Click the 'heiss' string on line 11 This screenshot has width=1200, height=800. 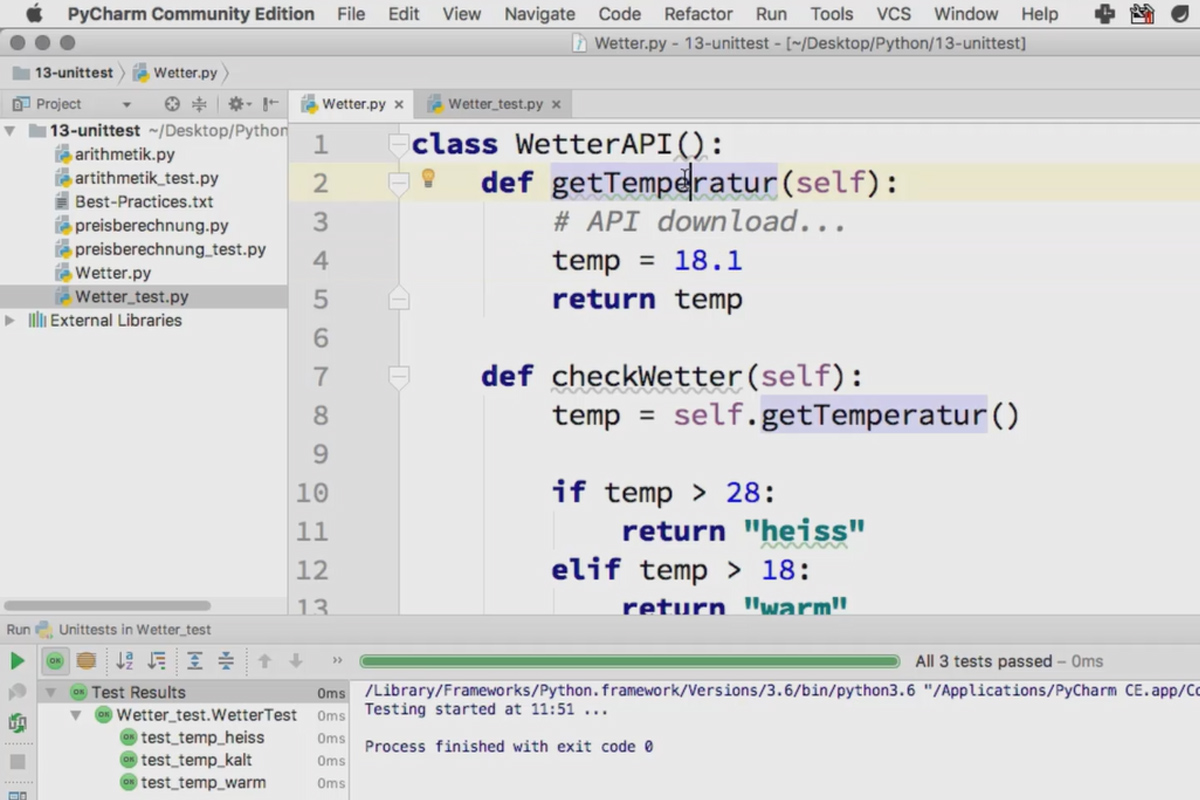(x=803, y=531)
